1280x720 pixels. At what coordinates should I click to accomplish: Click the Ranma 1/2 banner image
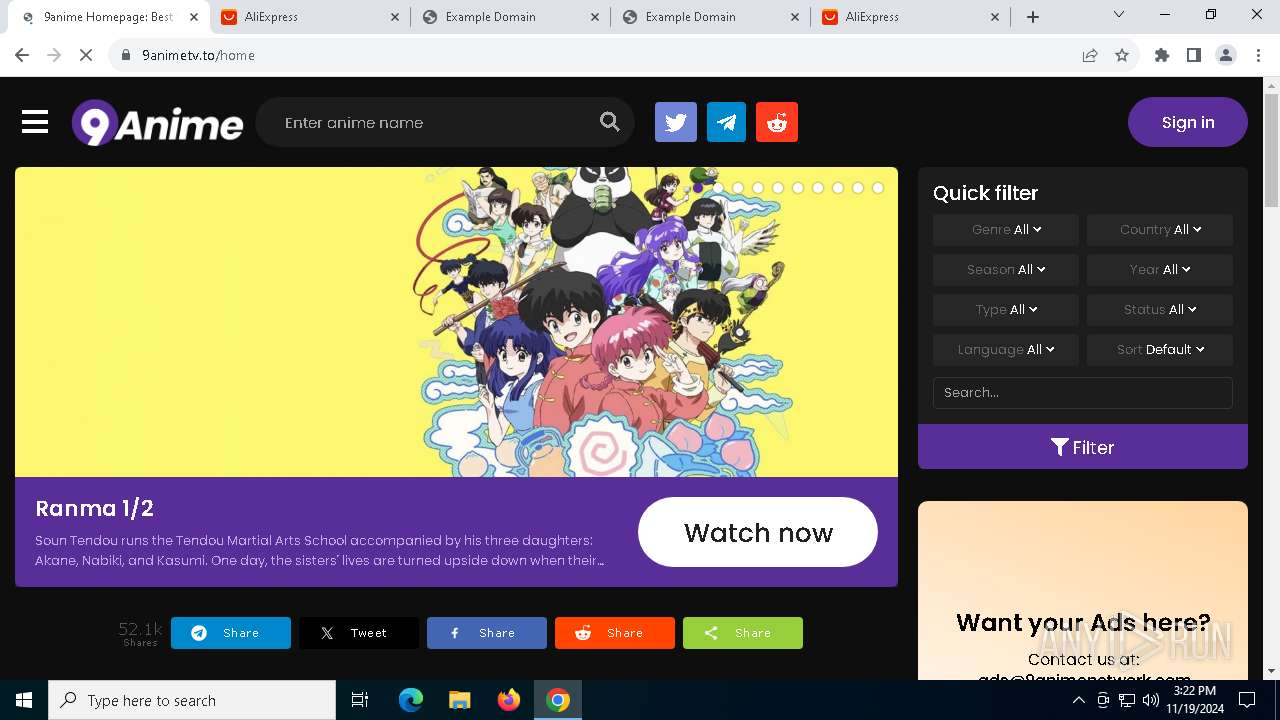tap(456, 322)
